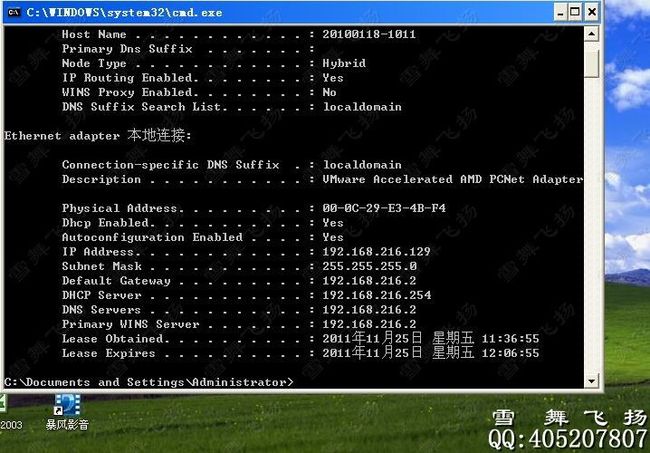This screenshot has height=453, width=650.
Task: Click the Lease Obtained time 11:36:55
Action: [x=510, y=339]
